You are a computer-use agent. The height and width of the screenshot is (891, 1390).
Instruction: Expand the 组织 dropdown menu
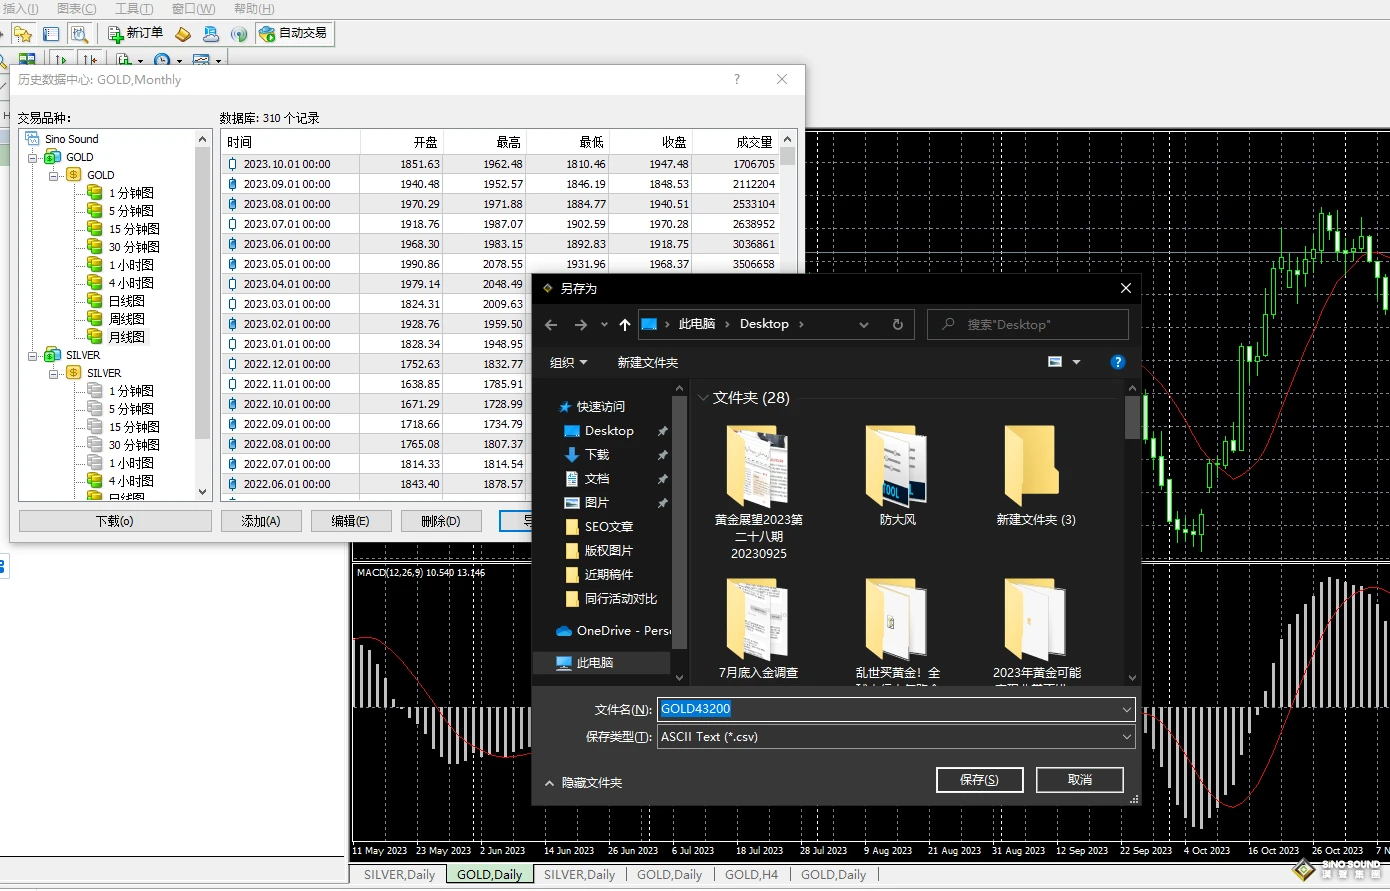point(568,363)
